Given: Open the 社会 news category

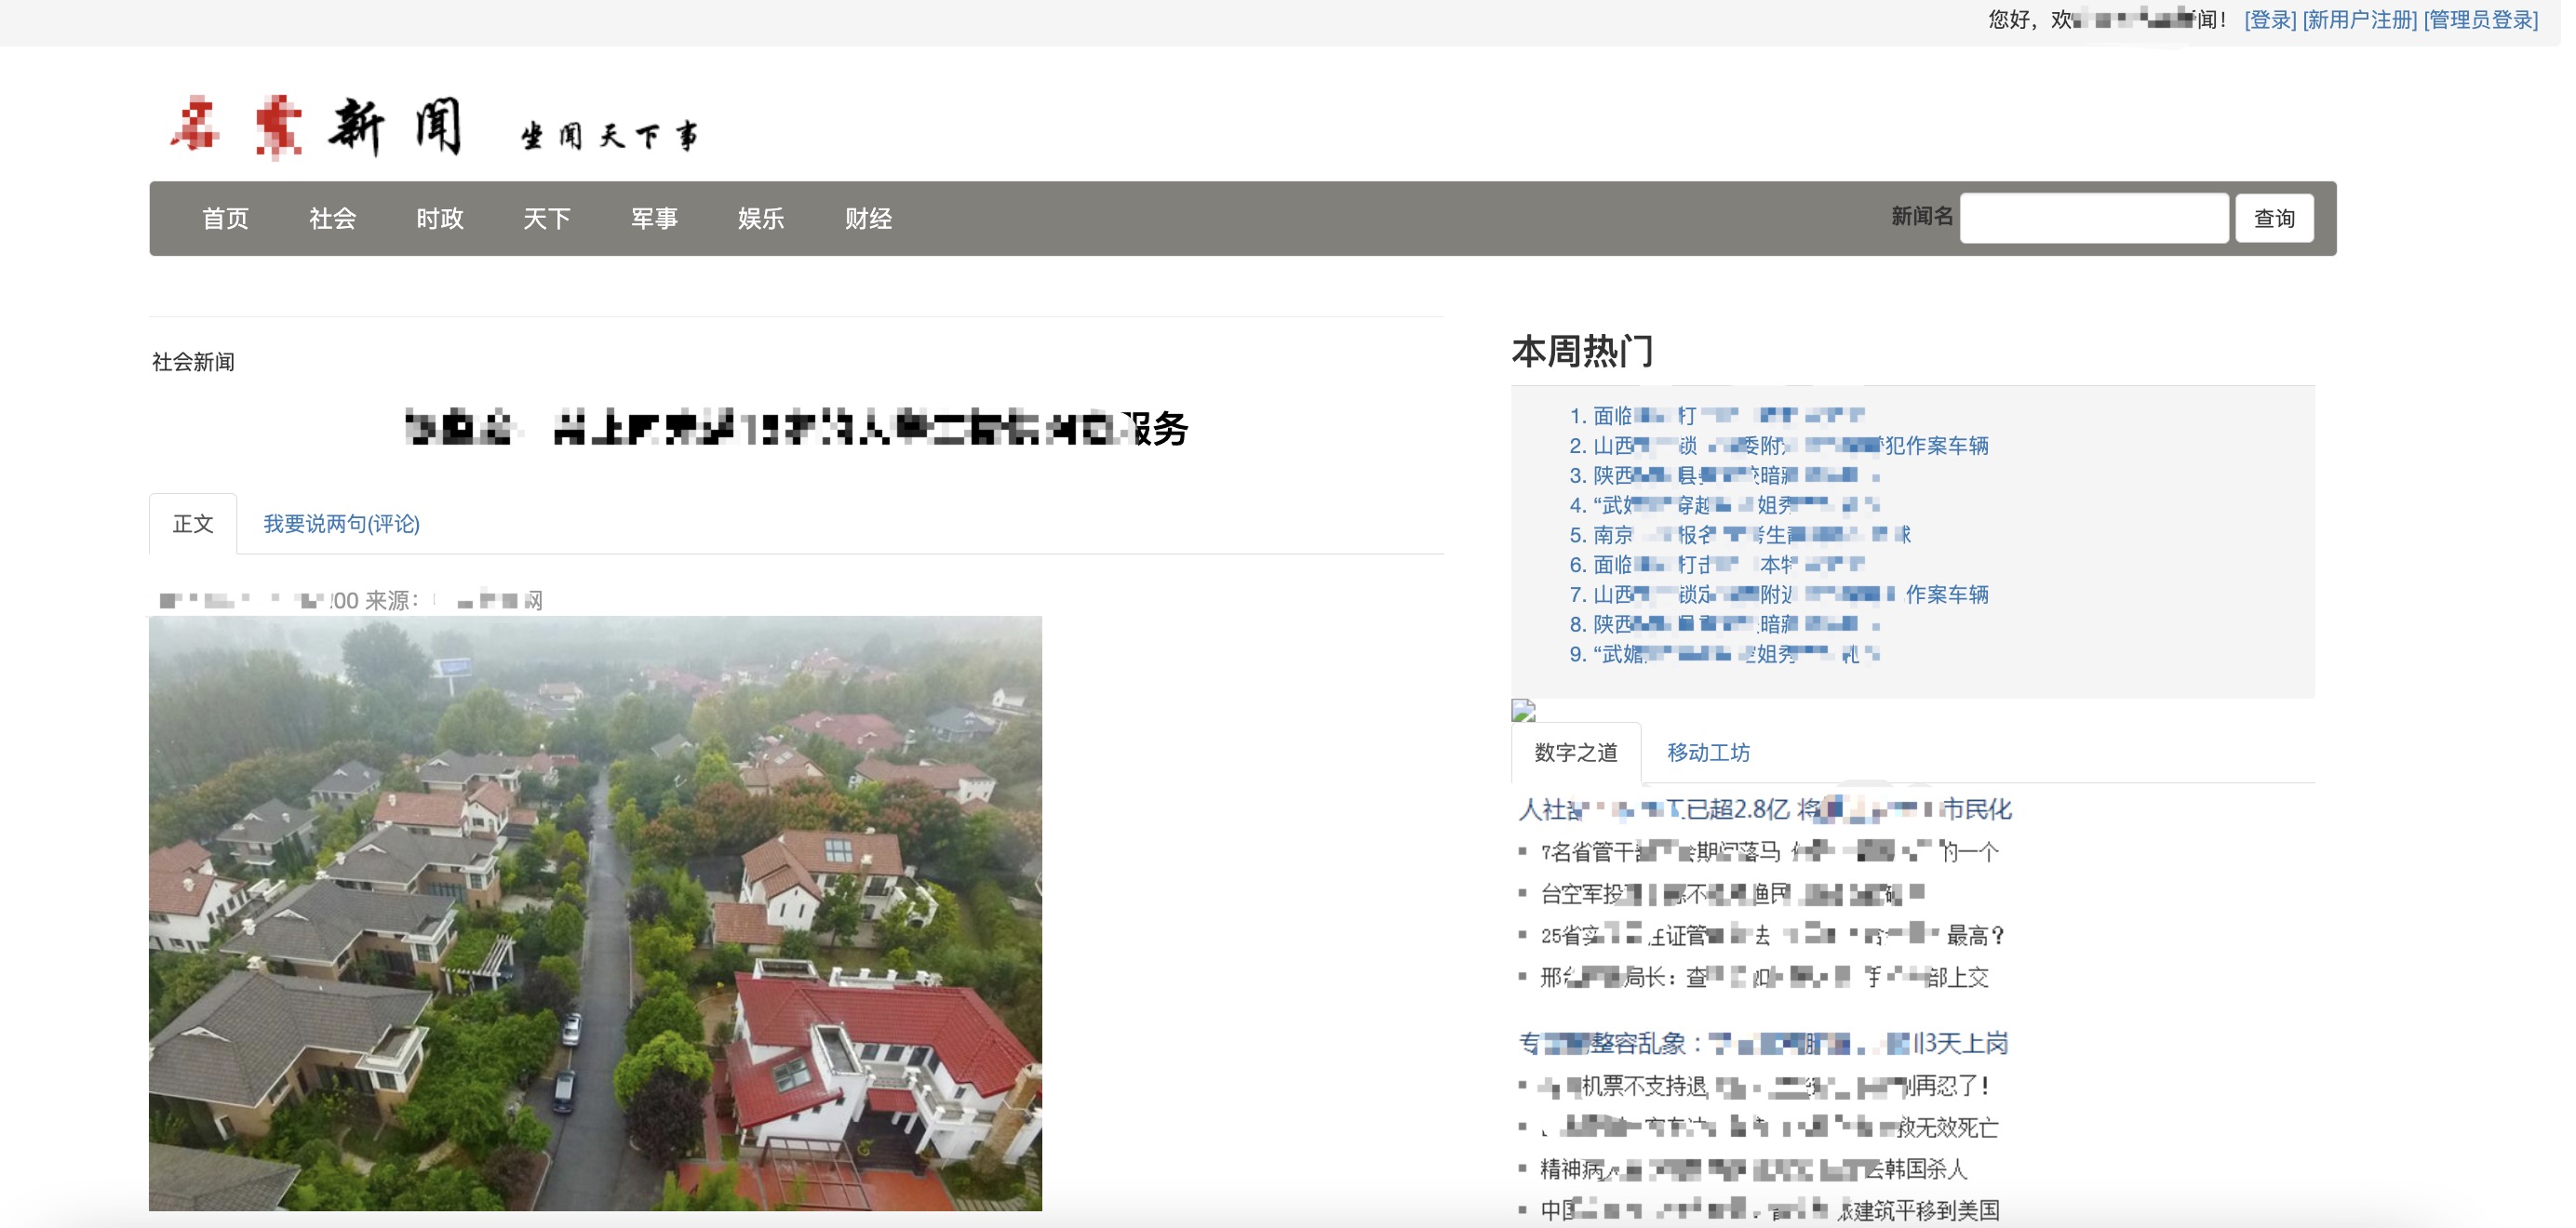Looking at the screenshot, I should 333,219.
